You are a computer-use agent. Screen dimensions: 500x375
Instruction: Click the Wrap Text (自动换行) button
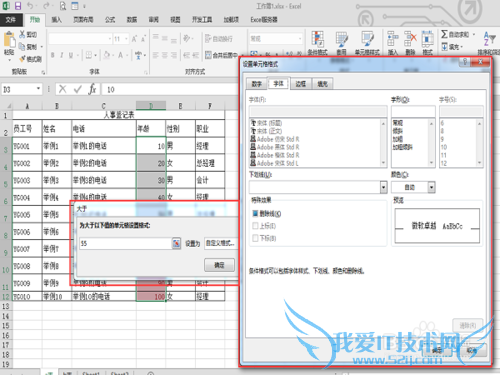pyautogui.click(x=219, y=39)
